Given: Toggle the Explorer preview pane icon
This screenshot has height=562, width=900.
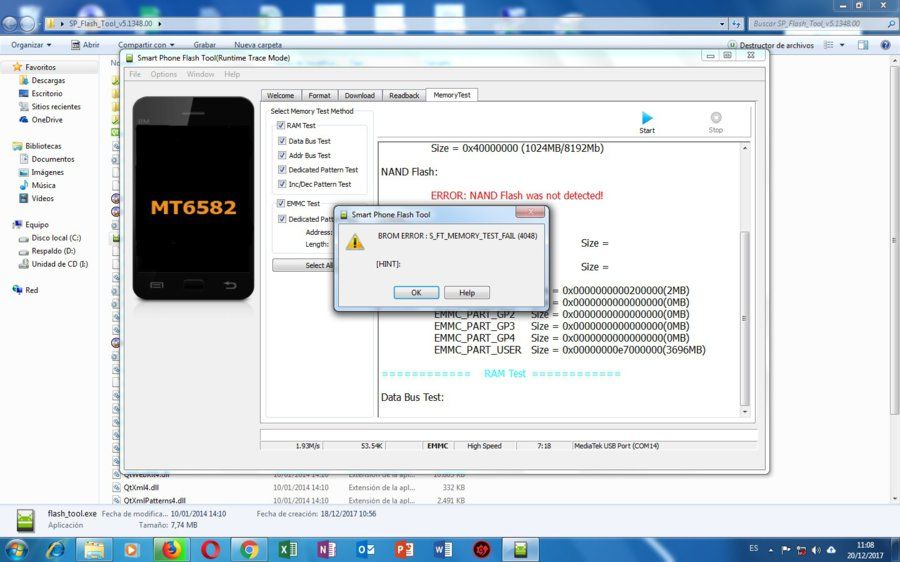Looking at the screenshot, I should tap(863, 45).
